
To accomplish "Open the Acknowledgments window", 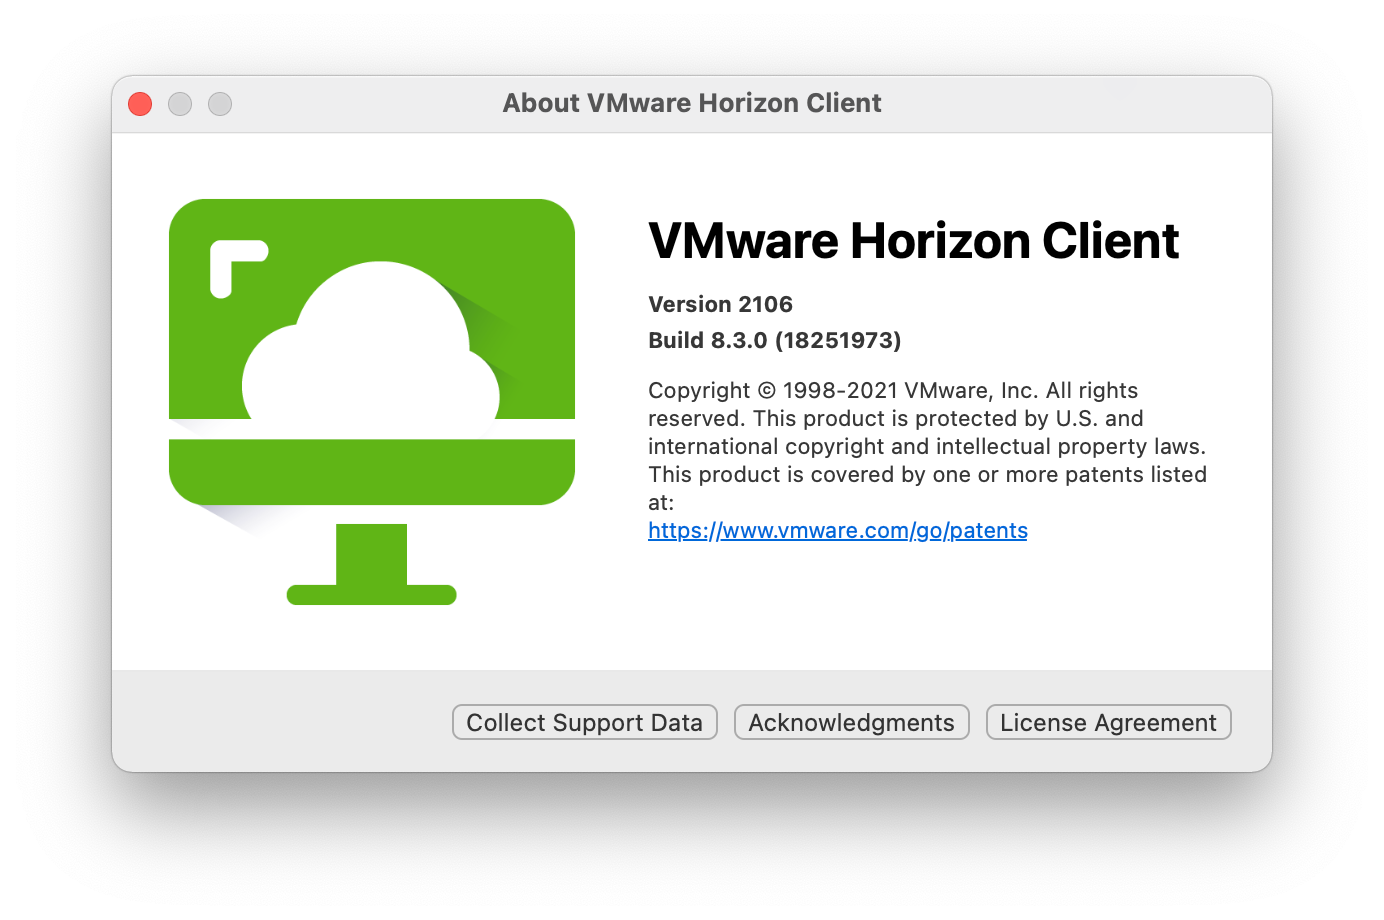I will coord(852,722).
